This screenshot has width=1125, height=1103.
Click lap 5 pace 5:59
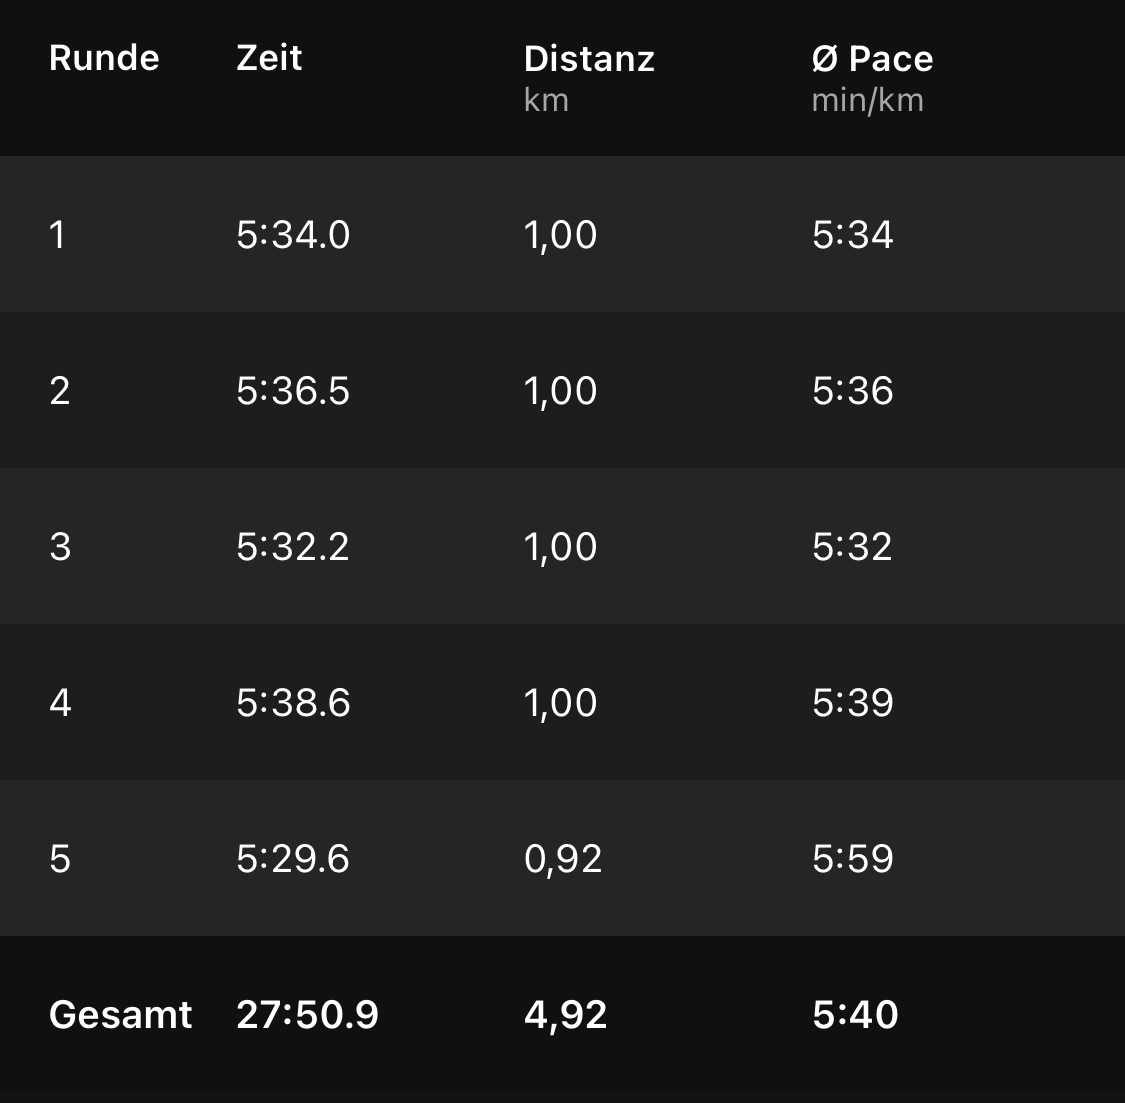click(853, 859)
